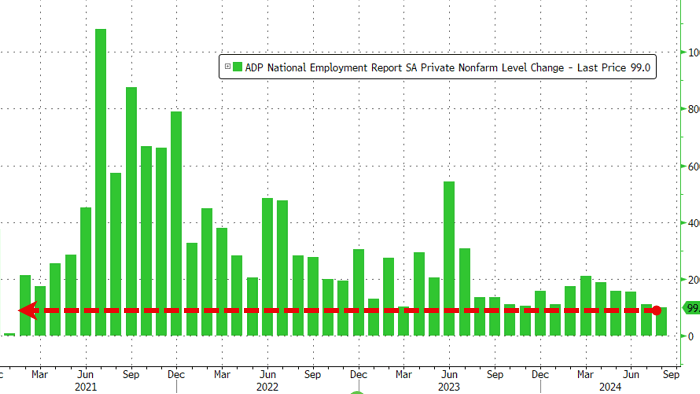This screenshot has width=700, height=394.
Task: Click the 0 value on the right axis
Action: [x=691, y=336]
